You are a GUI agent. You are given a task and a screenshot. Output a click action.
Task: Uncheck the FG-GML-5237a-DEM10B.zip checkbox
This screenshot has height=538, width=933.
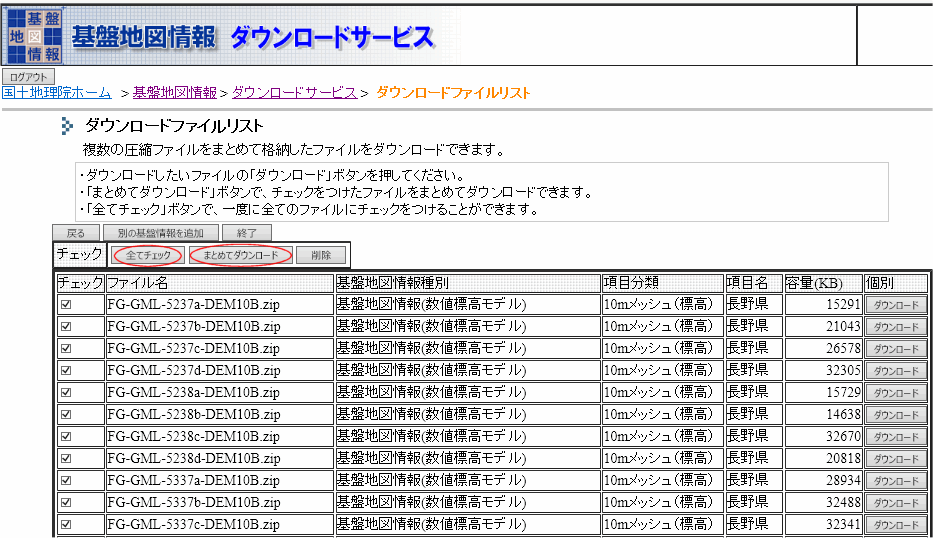click(x=66, y=304)
